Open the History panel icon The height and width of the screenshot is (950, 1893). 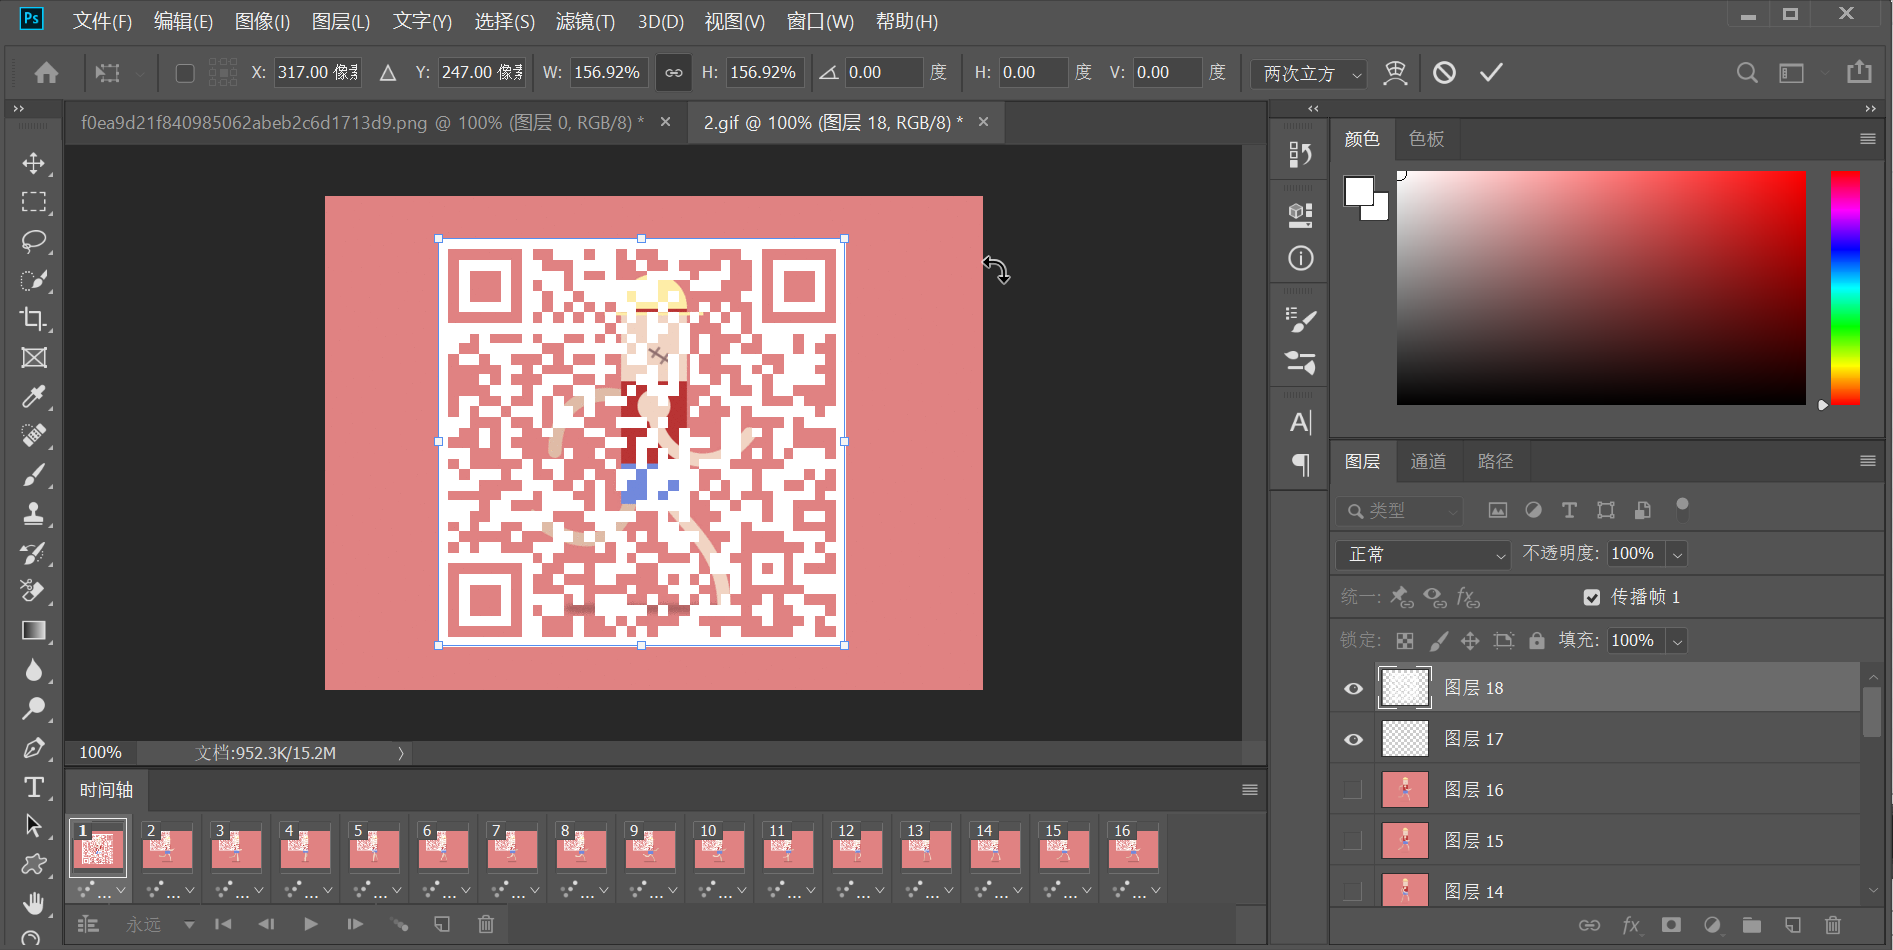tap(1300, 154)
